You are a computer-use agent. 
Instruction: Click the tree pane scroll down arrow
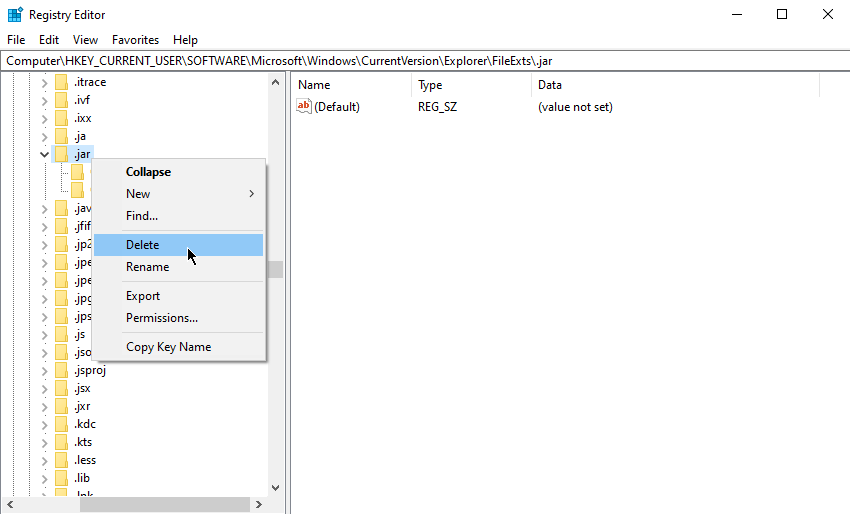coord(276,487)
